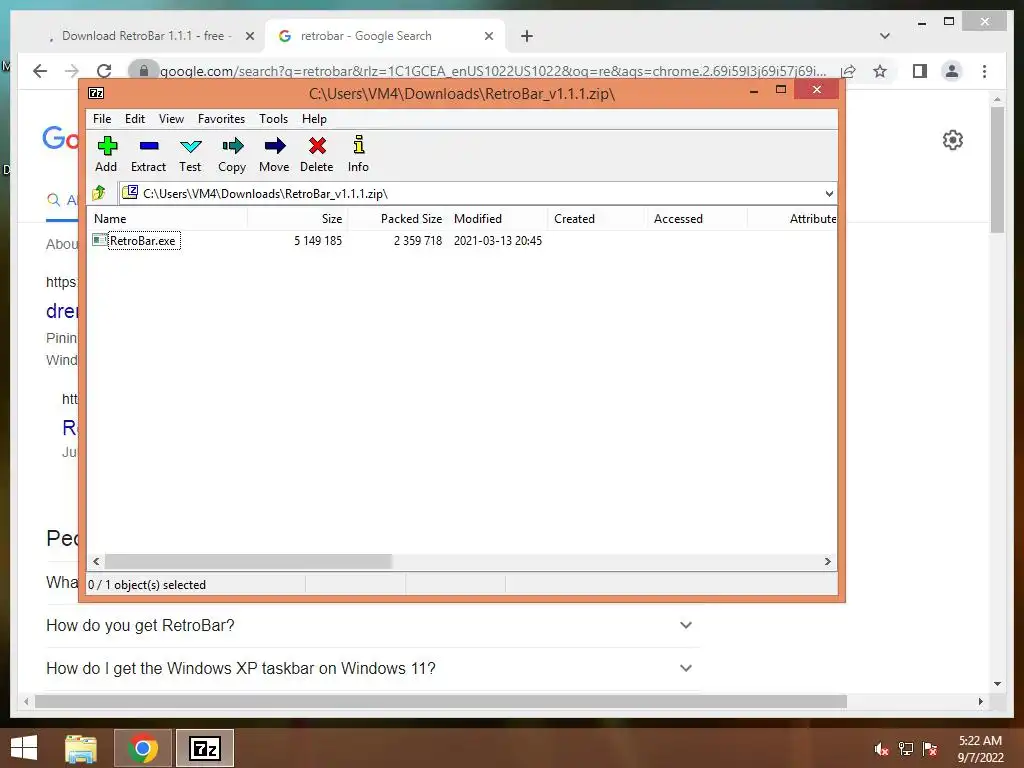Select the RetroBar.exe file icon

(x=99, y=240)
